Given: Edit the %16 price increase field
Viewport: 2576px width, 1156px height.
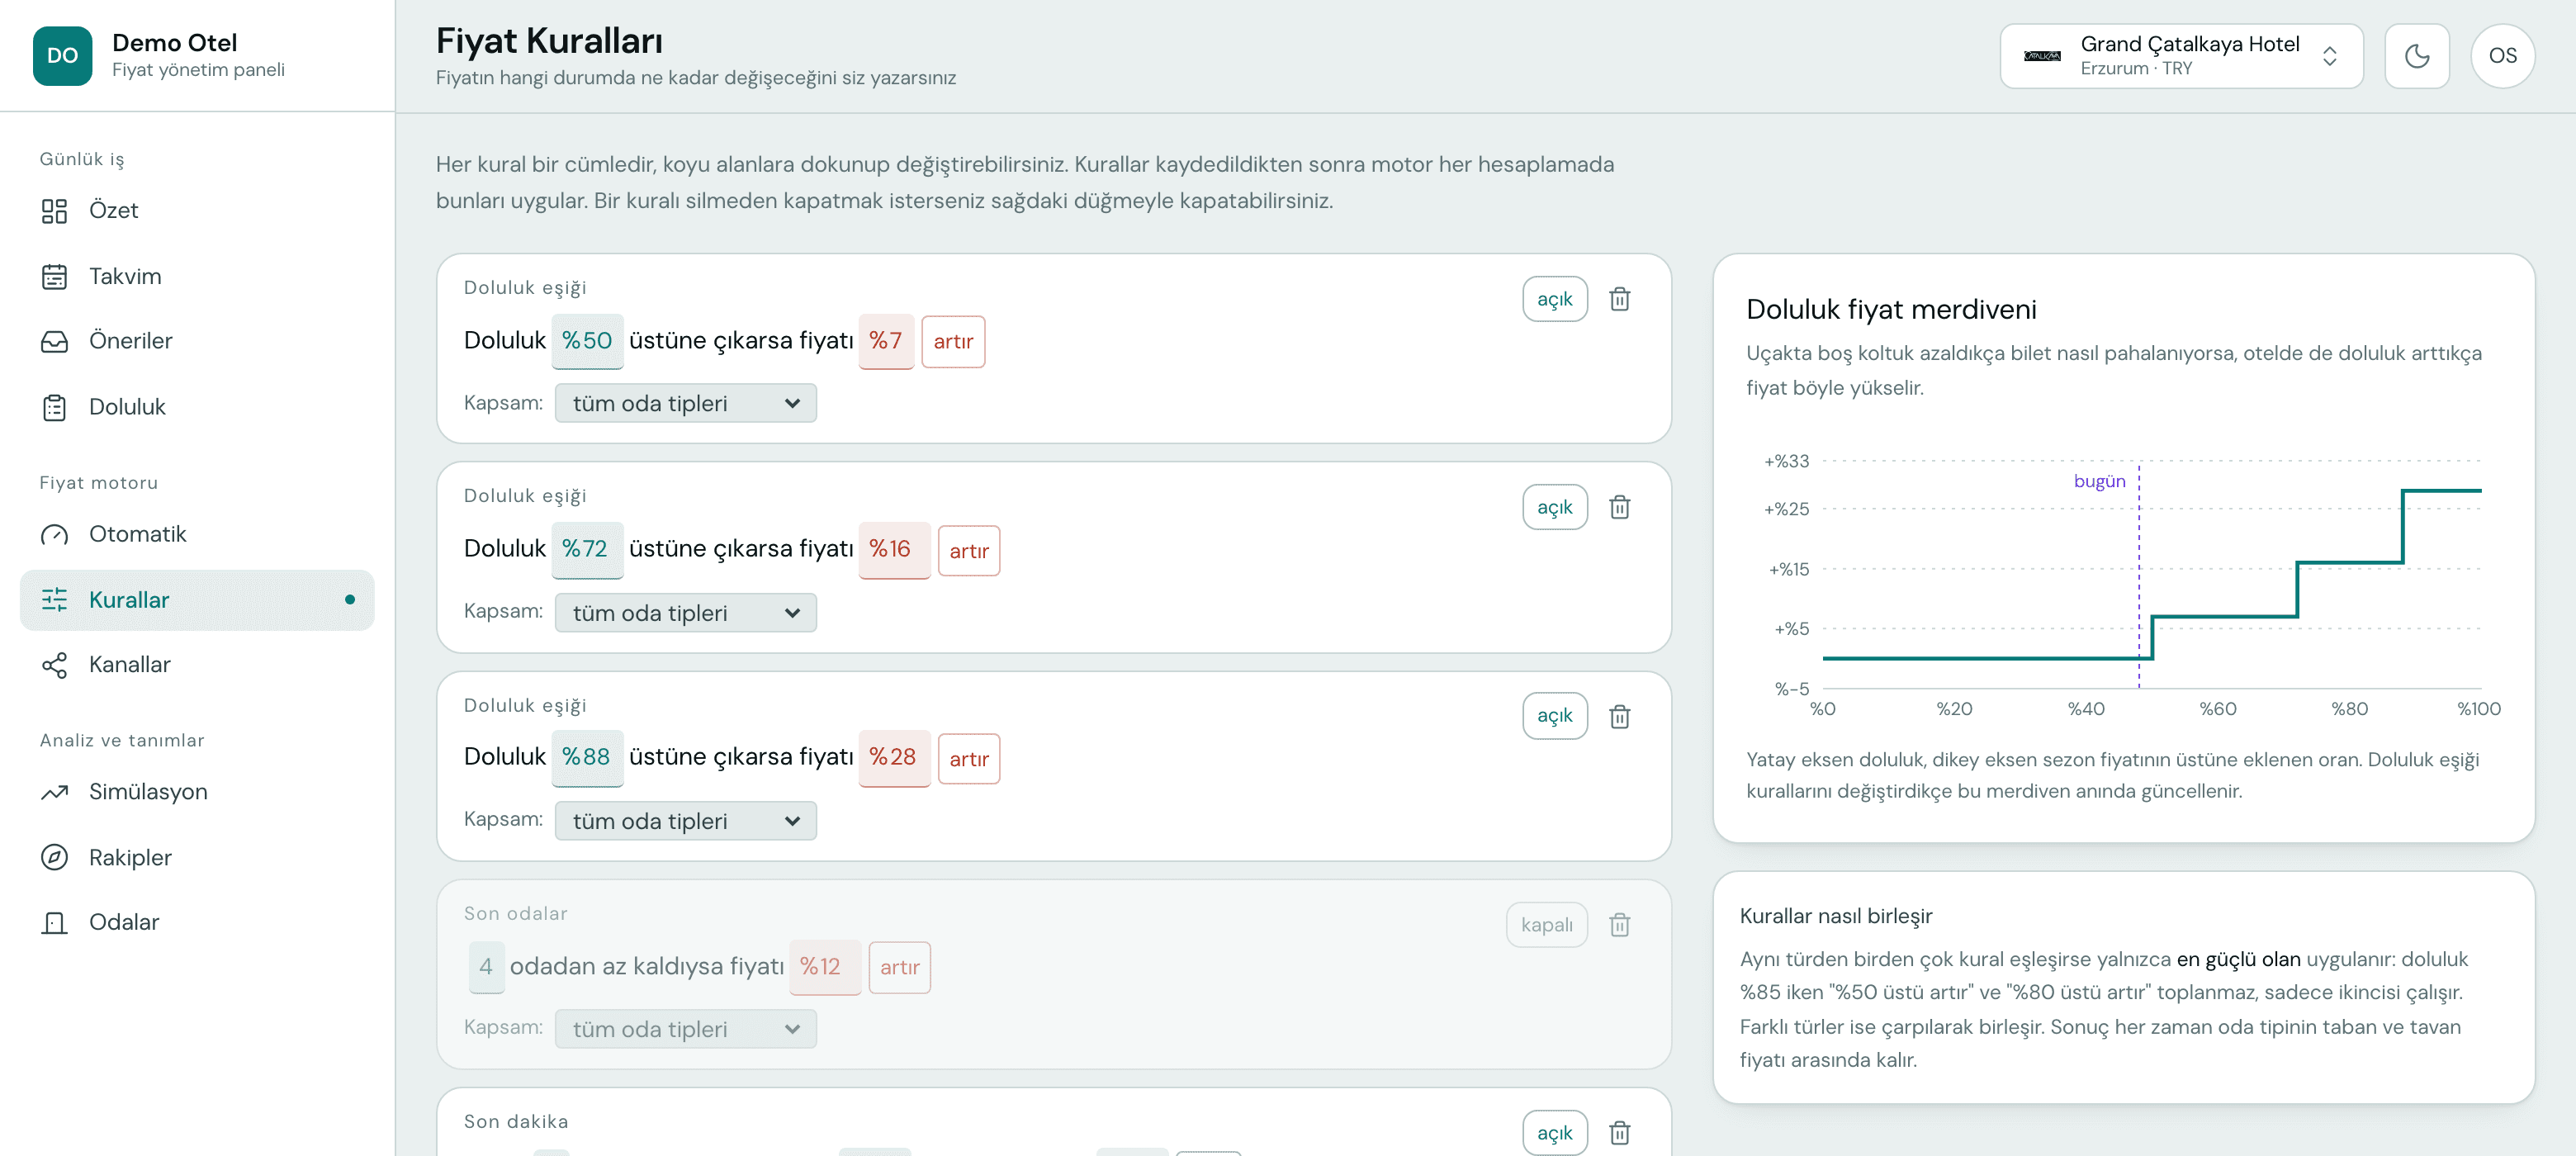Looking at the screenshot, I should coord(894,549).
